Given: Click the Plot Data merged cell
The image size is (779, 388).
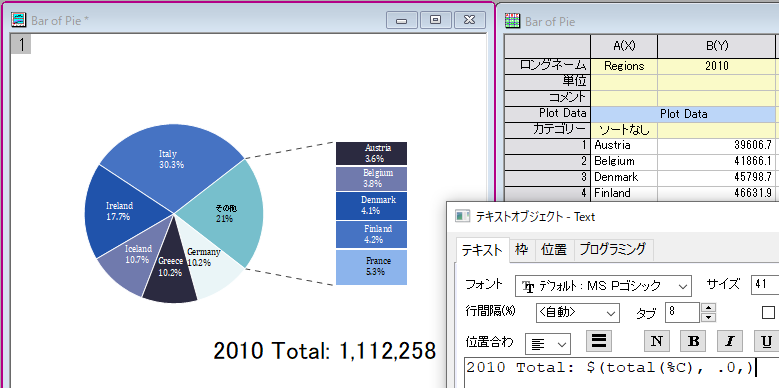Looking at the screenshot, I should pyautogui.click(x=683, y=114).
